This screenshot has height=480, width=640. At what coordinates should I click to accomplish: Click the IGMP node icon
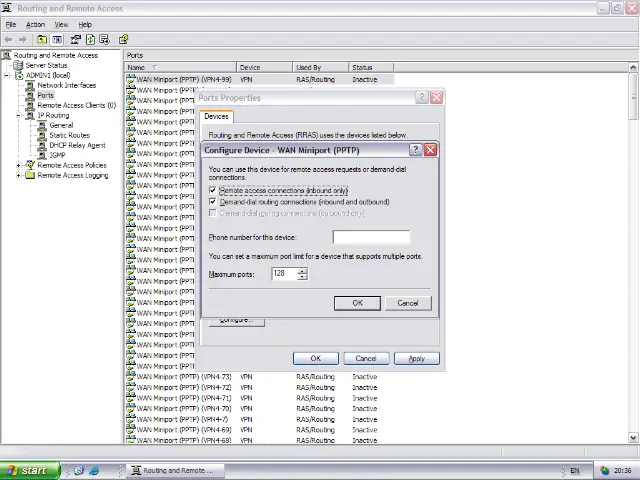[x=42, y=155]
